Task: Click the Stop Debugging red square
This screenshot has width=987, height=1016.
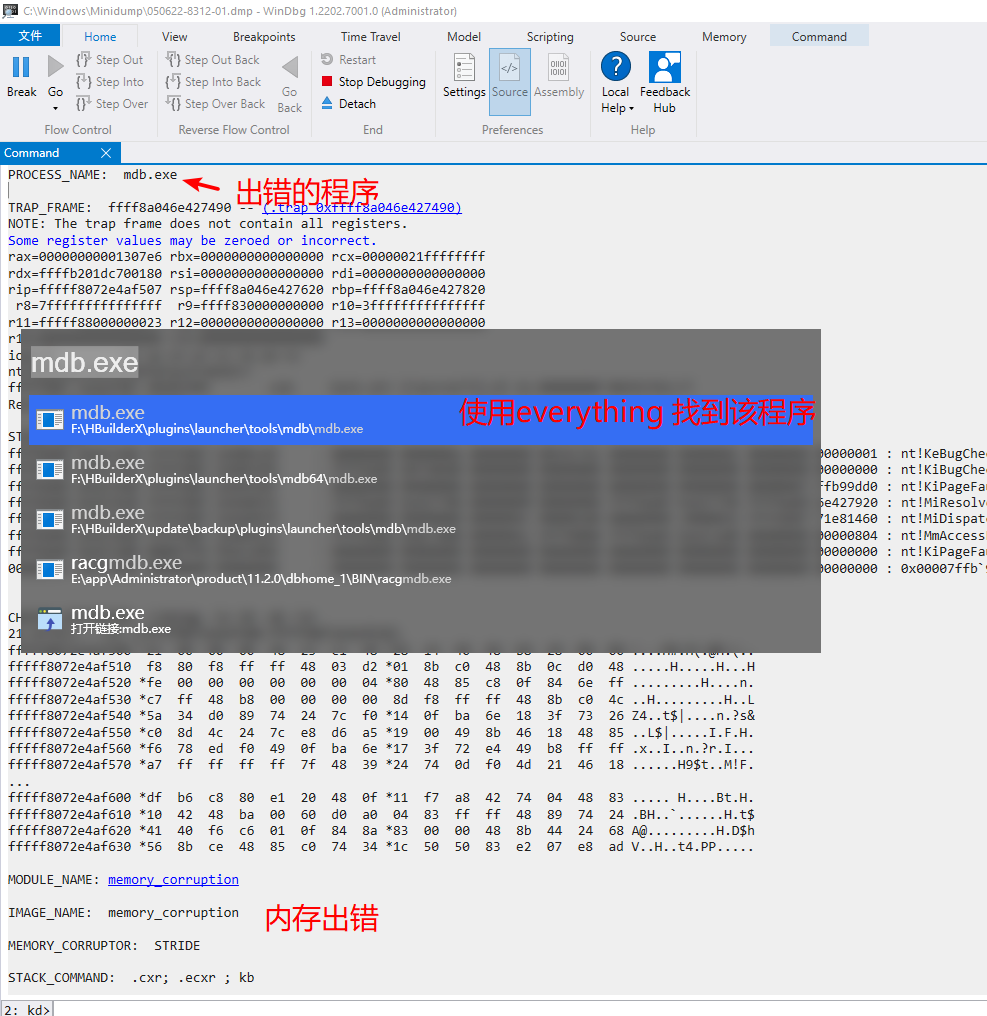Action: (x=328, y=82)
